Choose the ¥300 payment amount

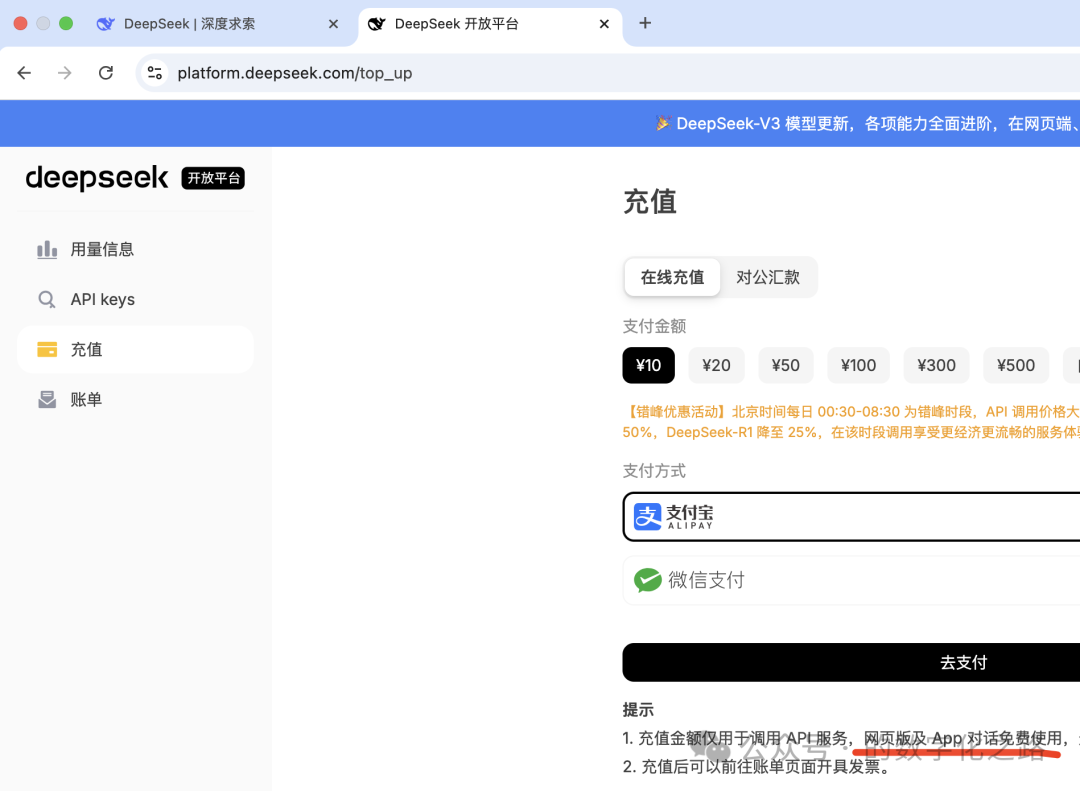coord(936,365)
